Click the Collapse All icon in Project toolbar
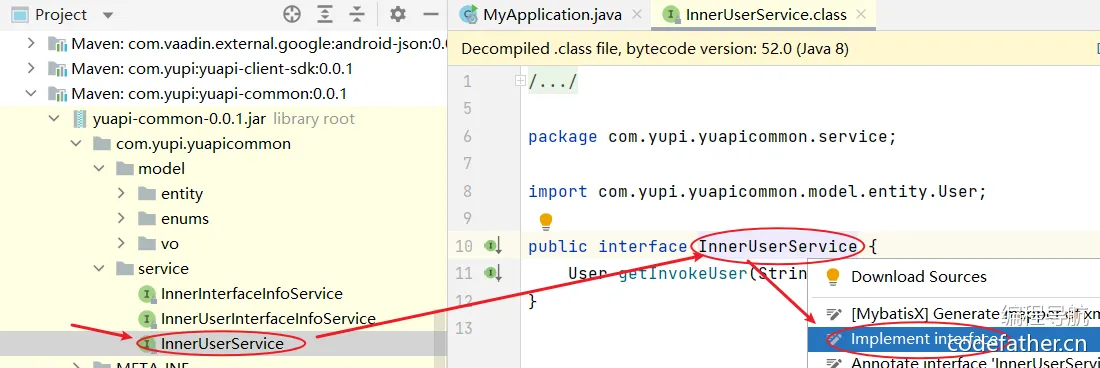The height and width of the screenshot is (368, 1100). (x=358, y=14)
